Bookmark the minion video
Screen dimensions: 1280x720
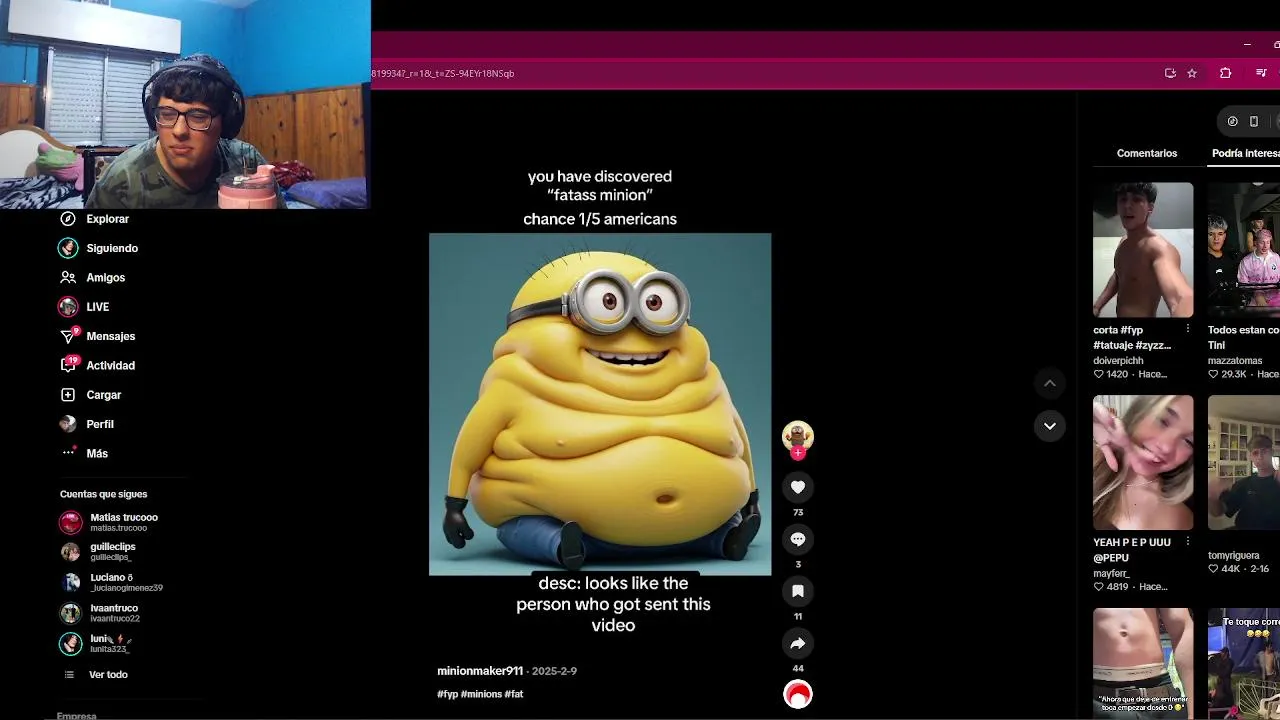[798, 591]
